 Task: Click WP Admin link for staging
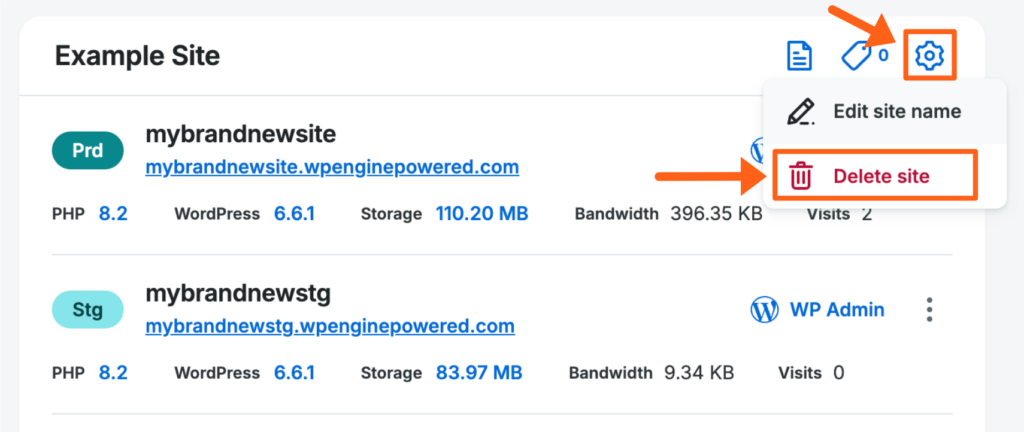[837, 310]
